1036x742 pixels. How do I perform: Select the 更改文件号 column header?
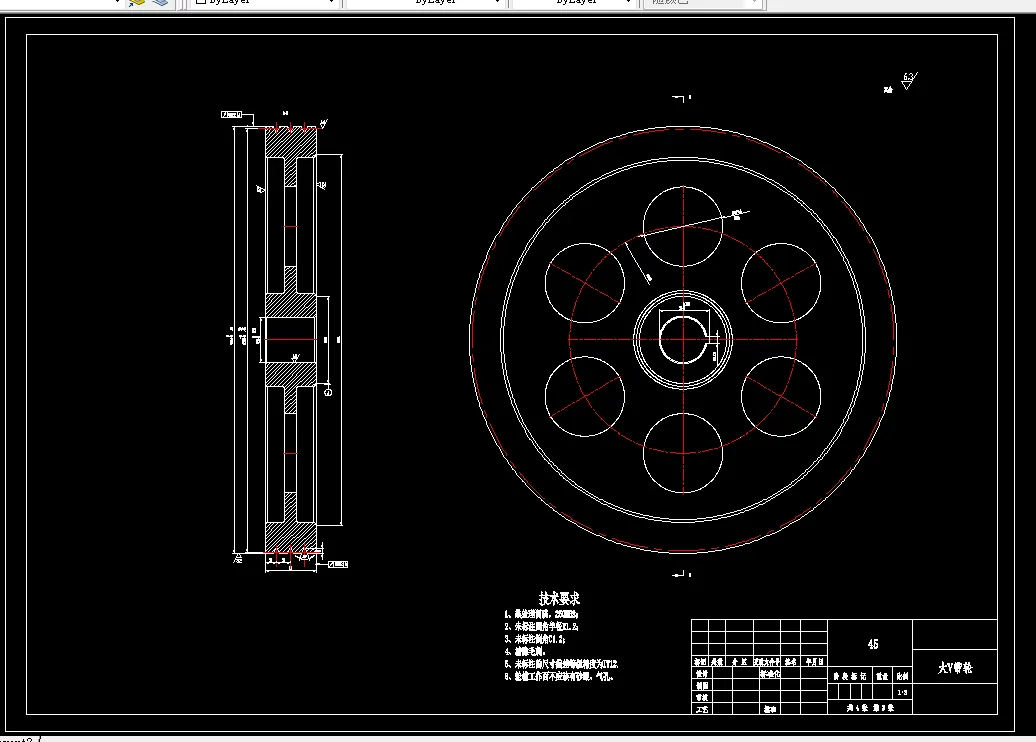tap(767, 661)
